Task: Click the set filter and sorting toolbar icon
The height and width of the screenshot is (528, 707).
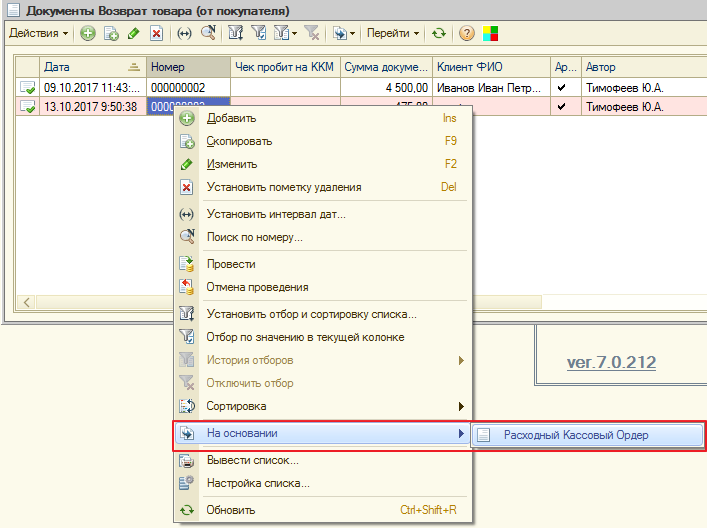Action: point(235,33)
